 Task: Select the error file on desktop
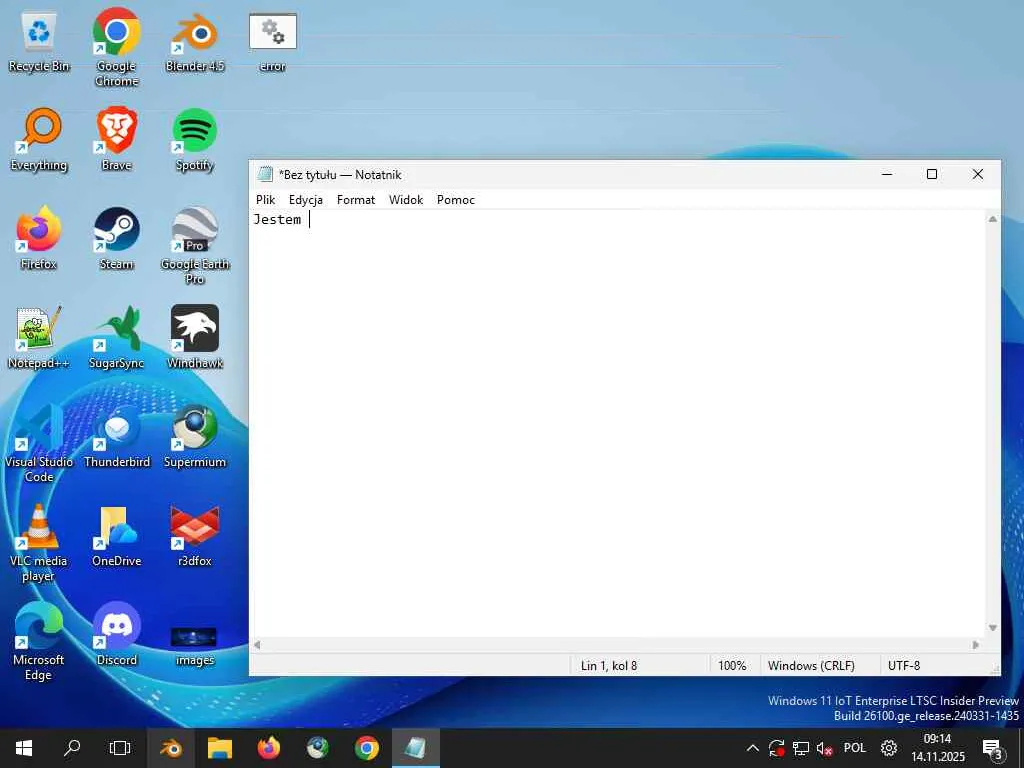point(272,42)
